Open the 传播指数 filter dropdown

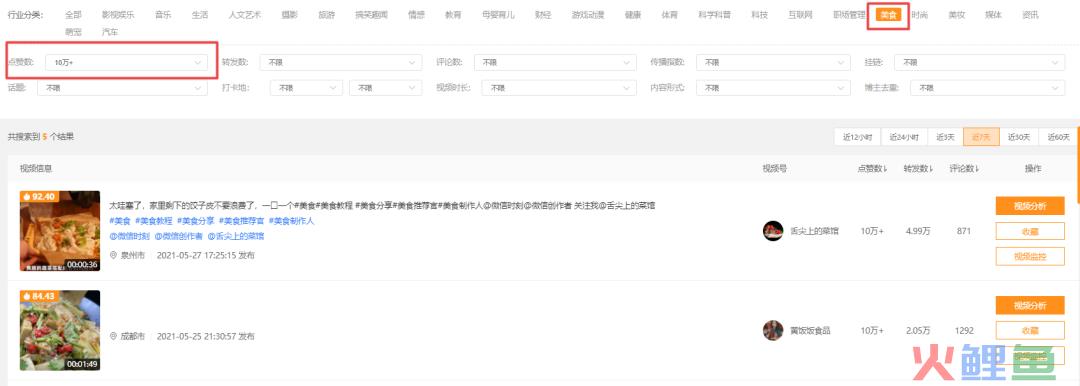(773, 62)
